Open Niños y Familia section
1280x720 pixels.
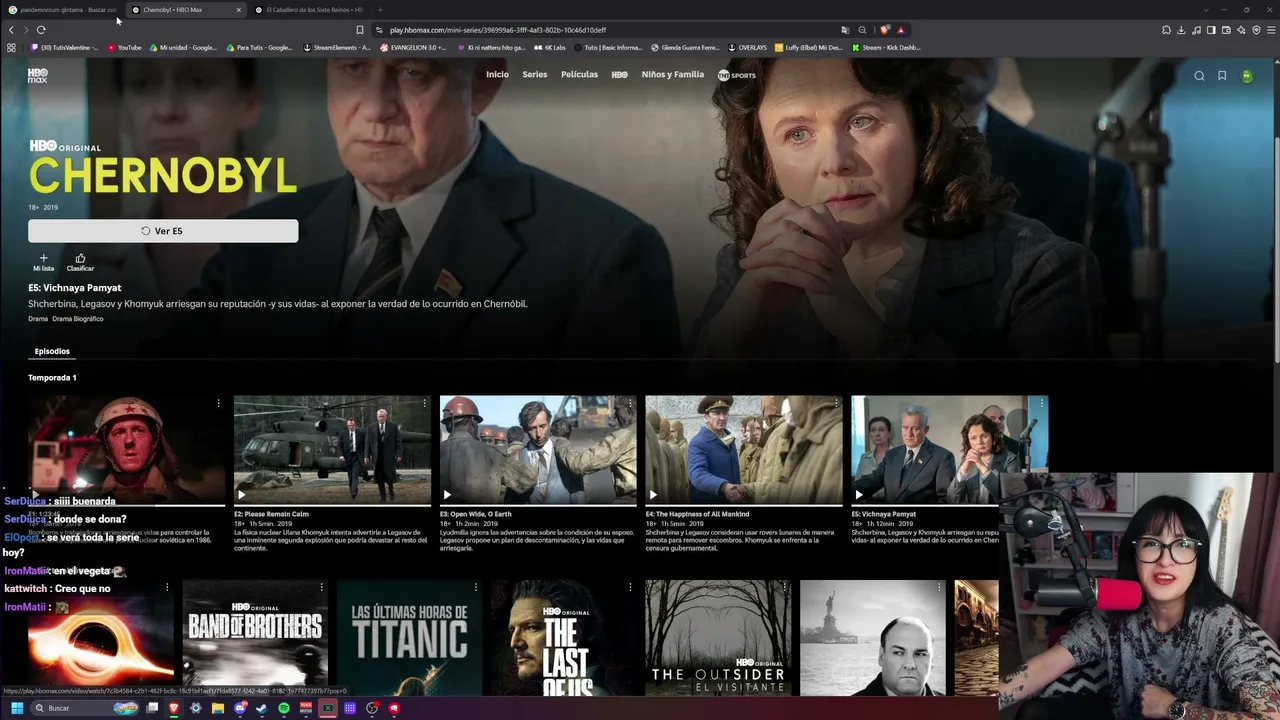pyautogui.click(x=673, y=75)
